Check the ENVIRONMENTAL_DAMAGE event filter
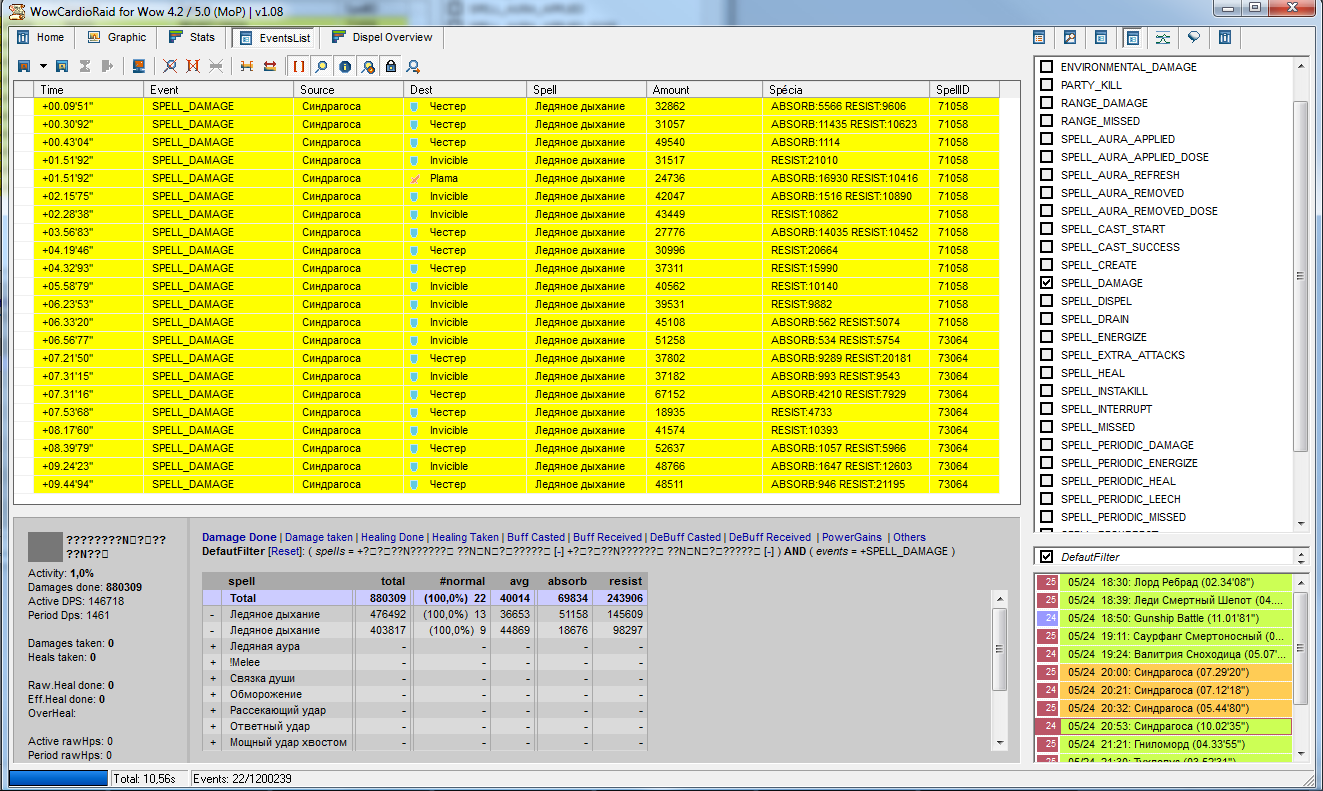 point(1046,67)
